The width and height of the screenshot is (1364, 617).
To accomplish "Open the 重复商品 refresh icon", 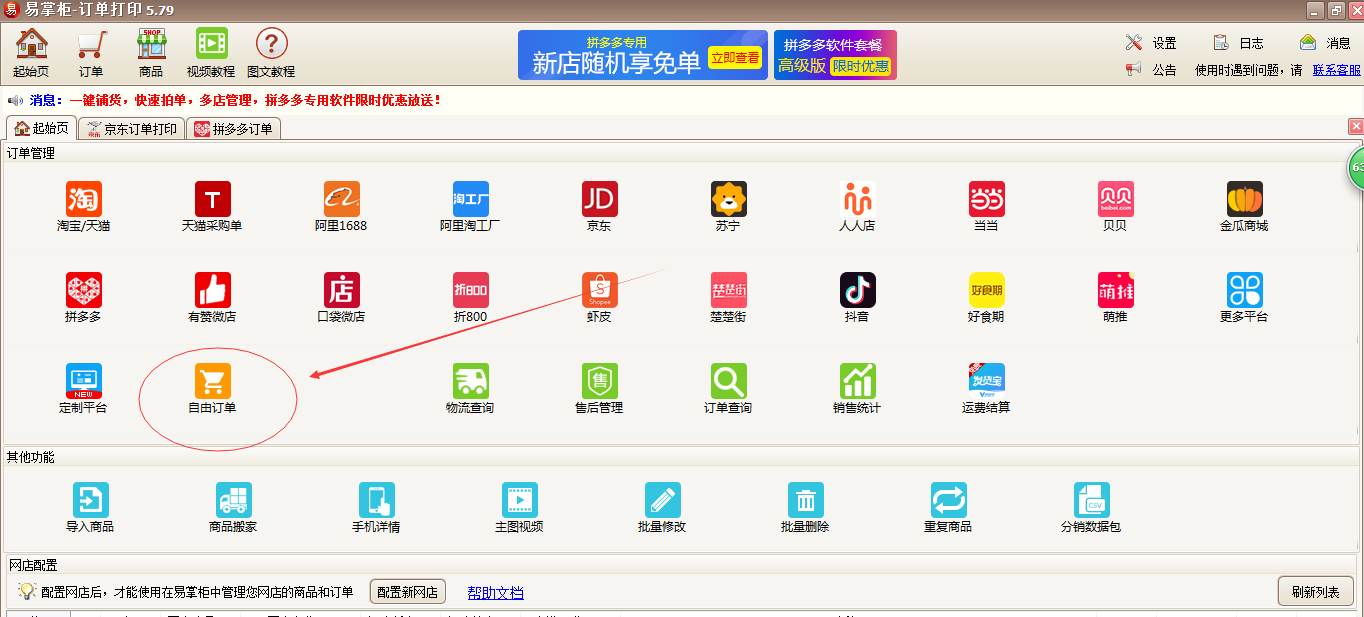I will [949, 500].
